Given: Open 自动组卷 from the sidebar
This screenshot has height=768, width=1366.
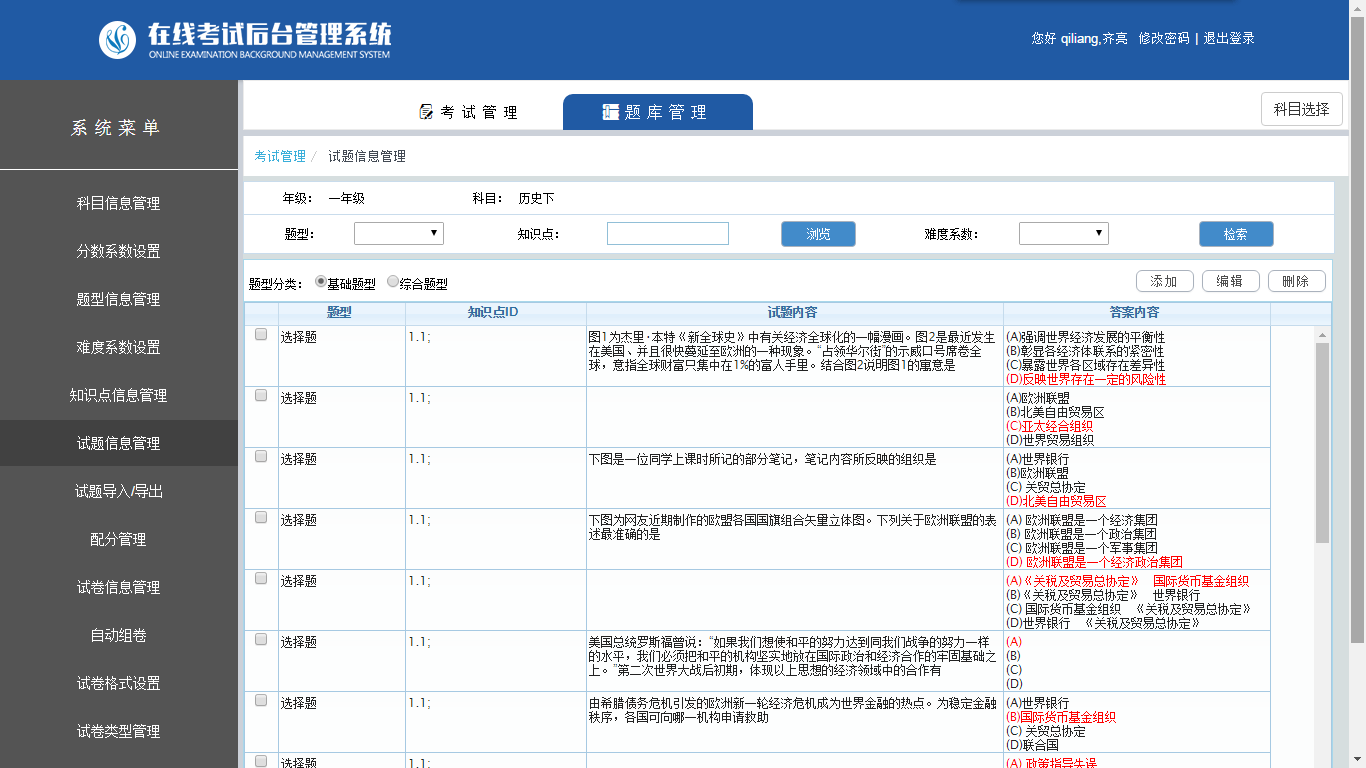Looking at the screenshot, I should [x=119, y=635].
